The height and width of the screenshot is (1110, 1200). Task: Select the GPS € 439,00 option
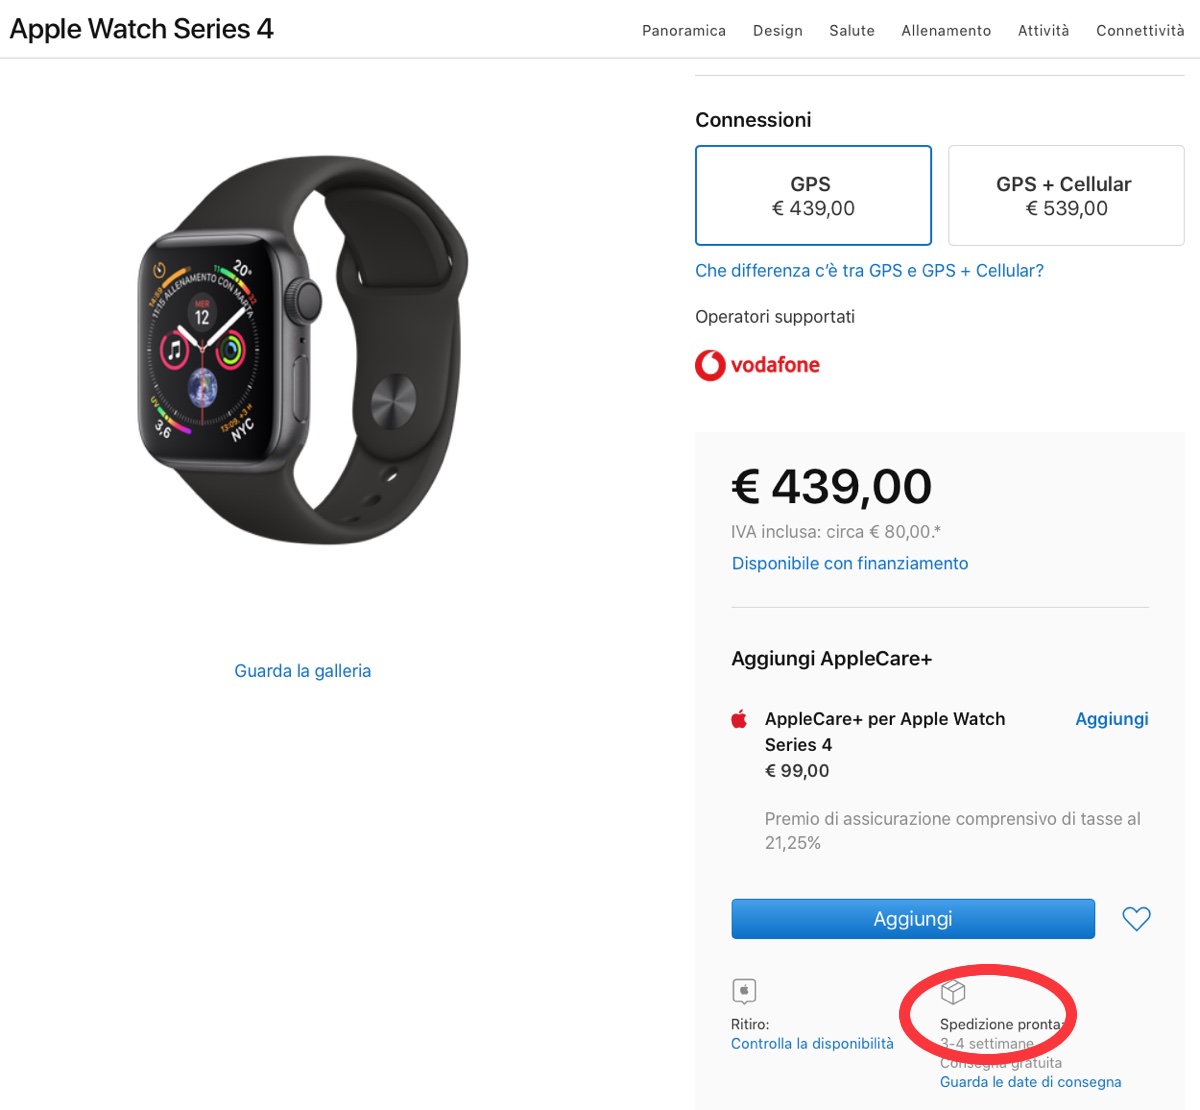tap(813, 196)
